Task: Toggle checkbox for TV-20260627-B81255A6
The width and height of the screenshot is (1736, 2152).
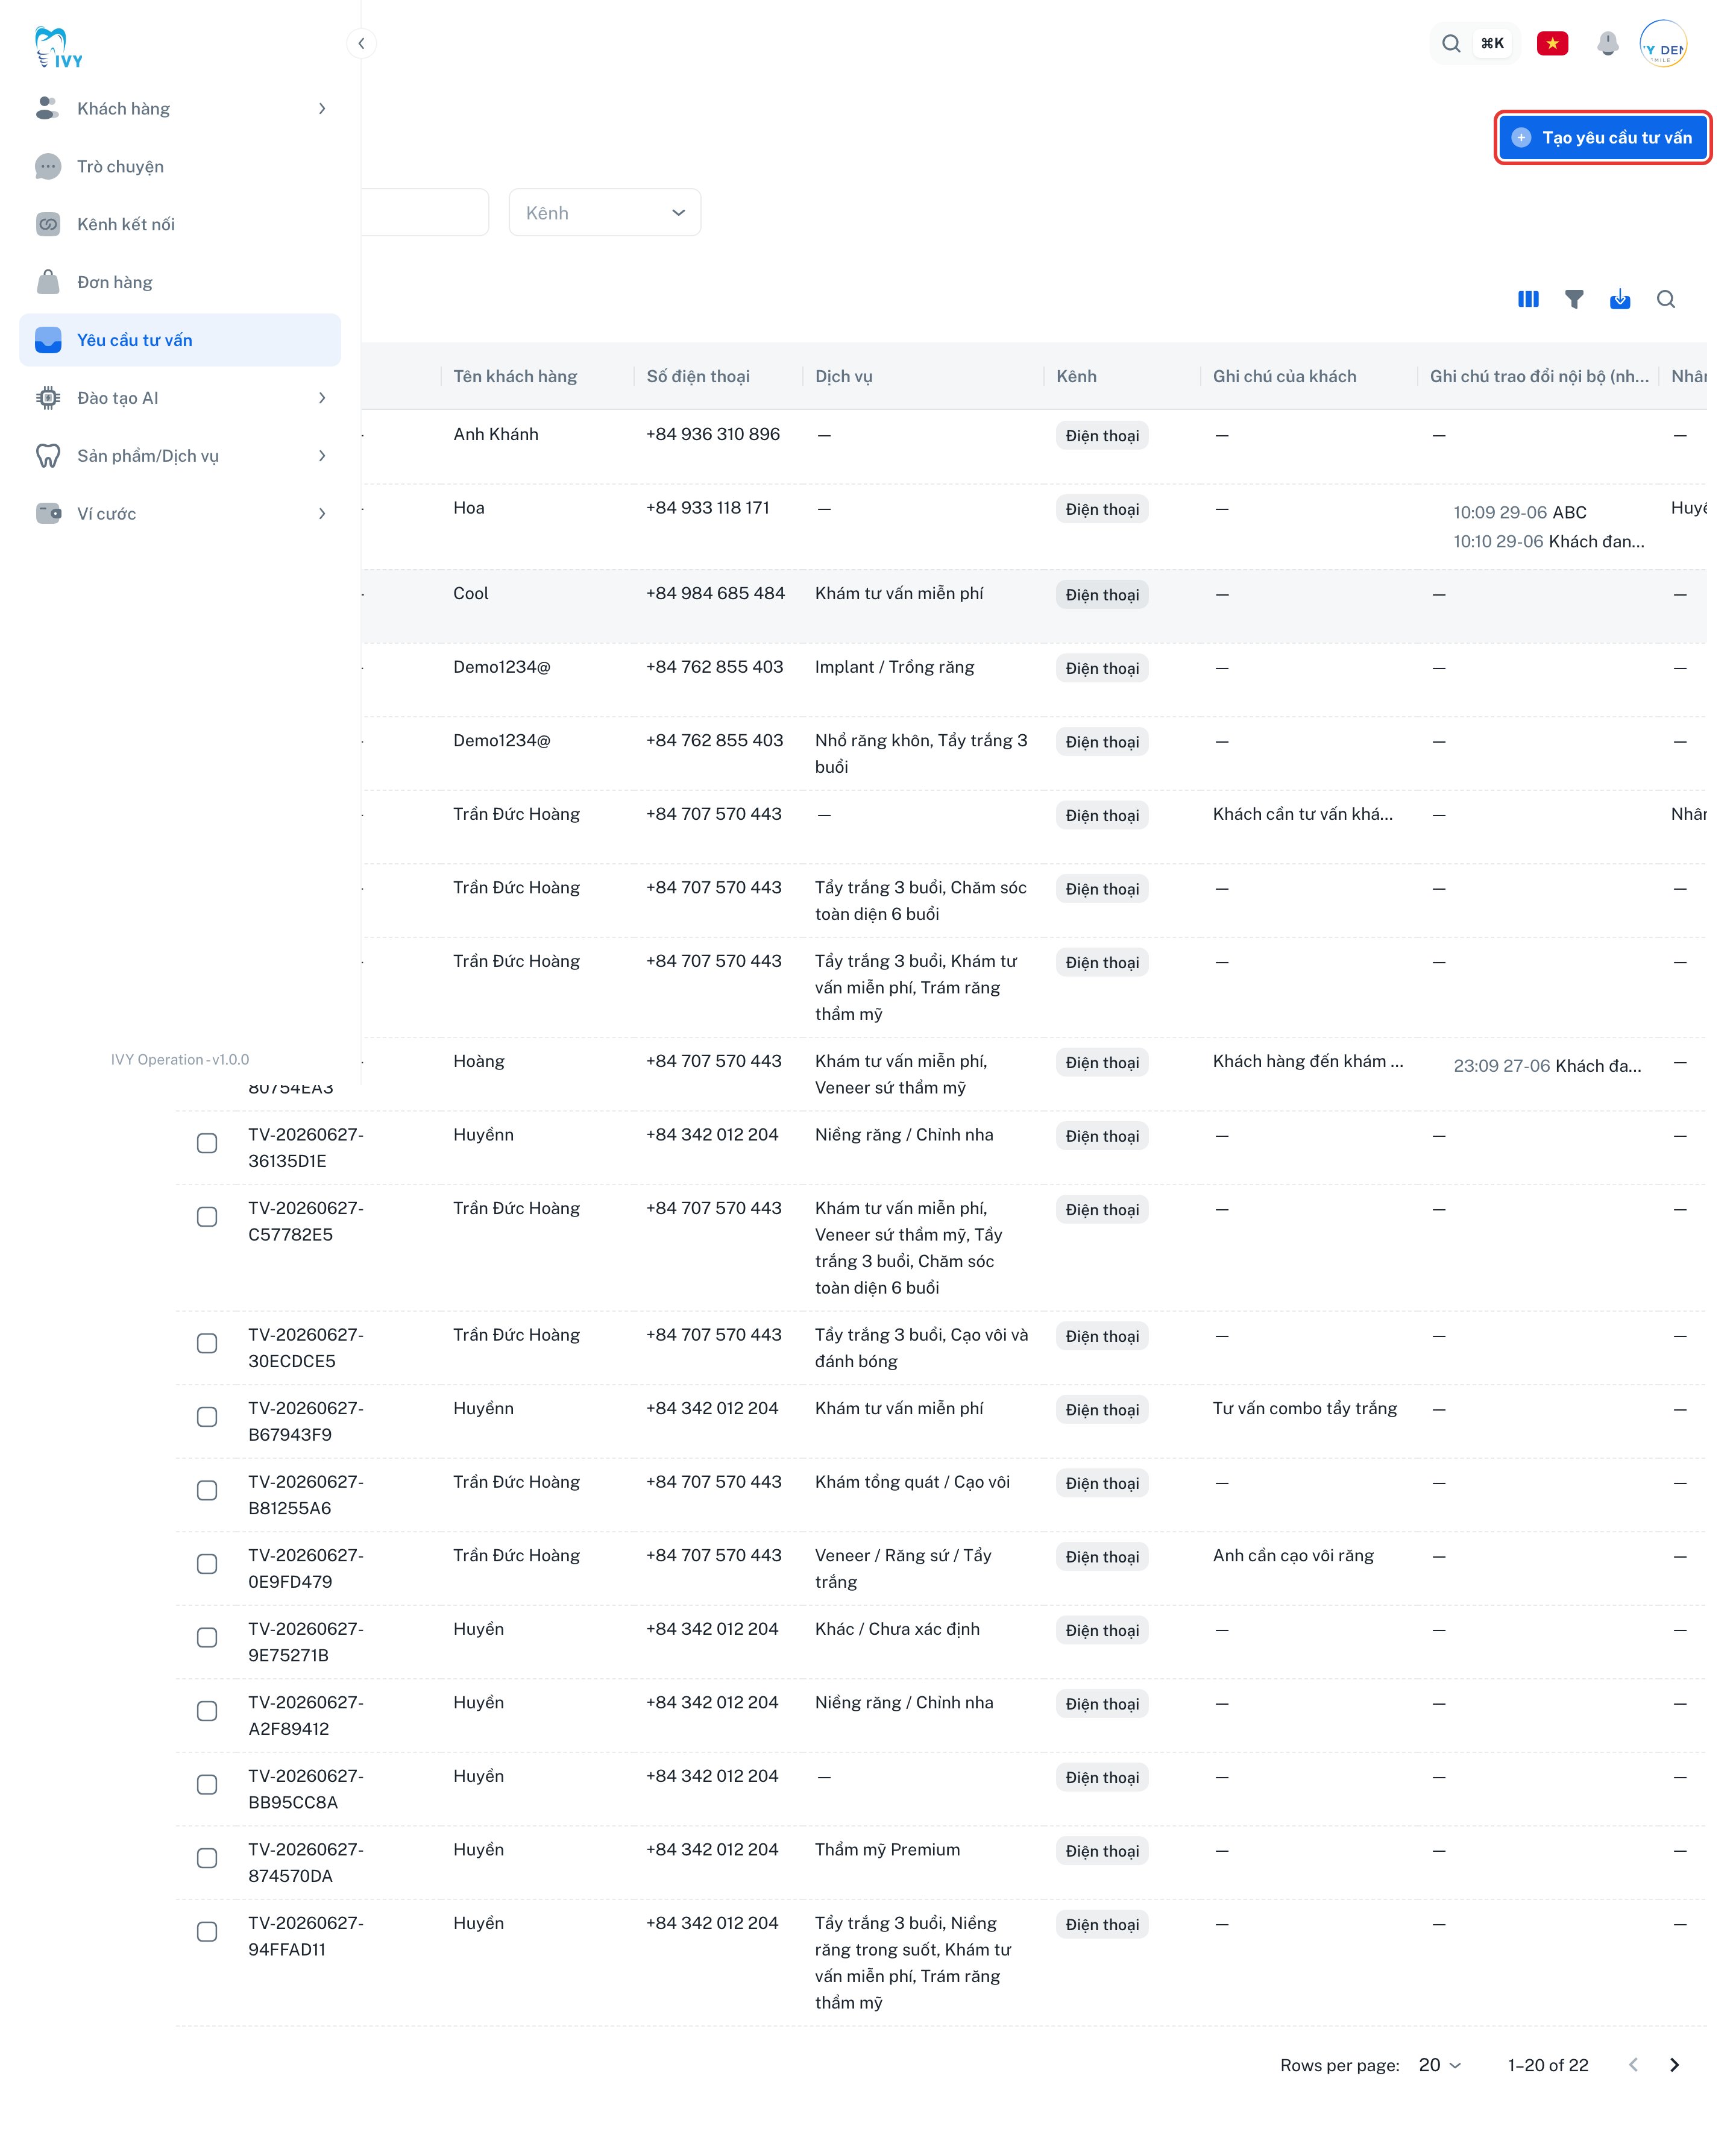Action: tap(207, 1490)
